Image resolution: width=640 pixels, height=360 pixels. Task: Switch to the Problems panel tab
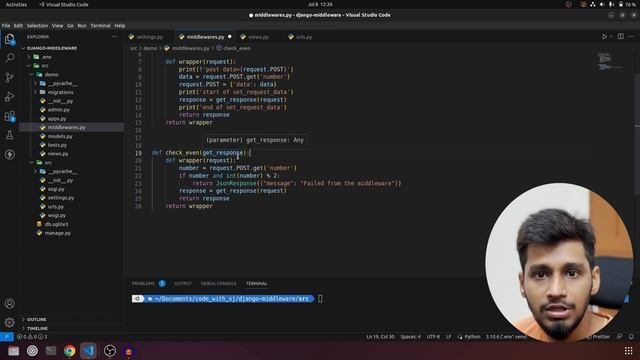point(143,283)
